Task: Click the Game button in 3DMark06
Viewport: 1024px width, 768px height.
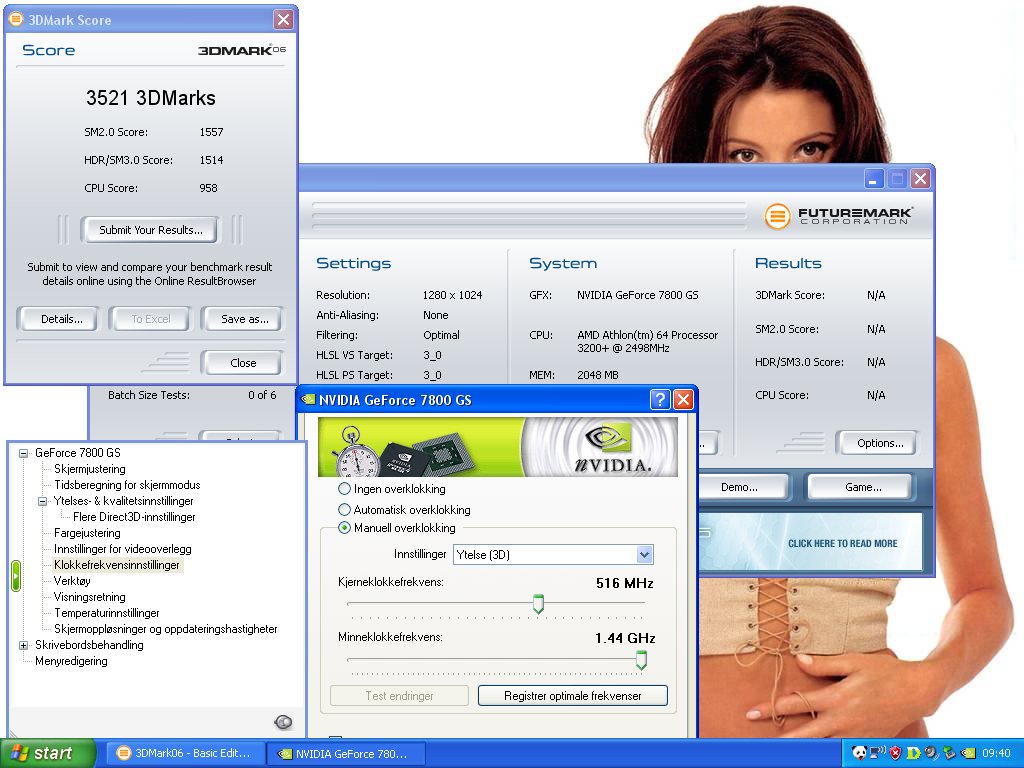Action: click(x=862, y=487)
